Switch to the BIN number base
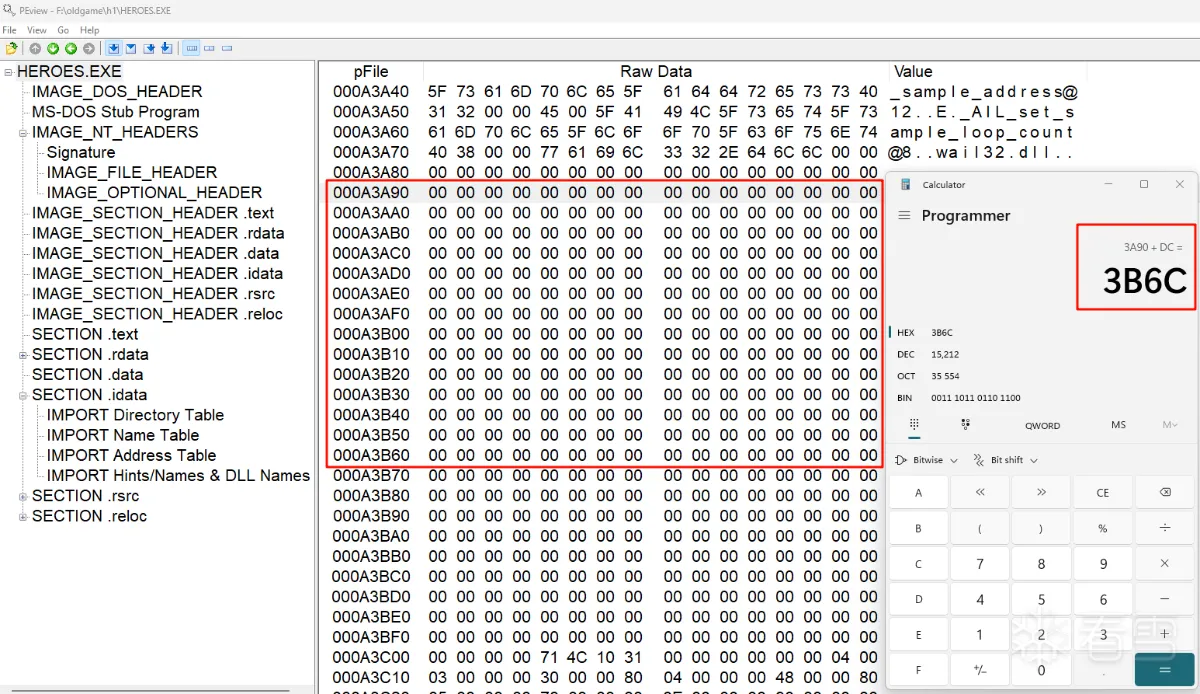This screenshot has height=694, width=1200. tap(905, 398)
